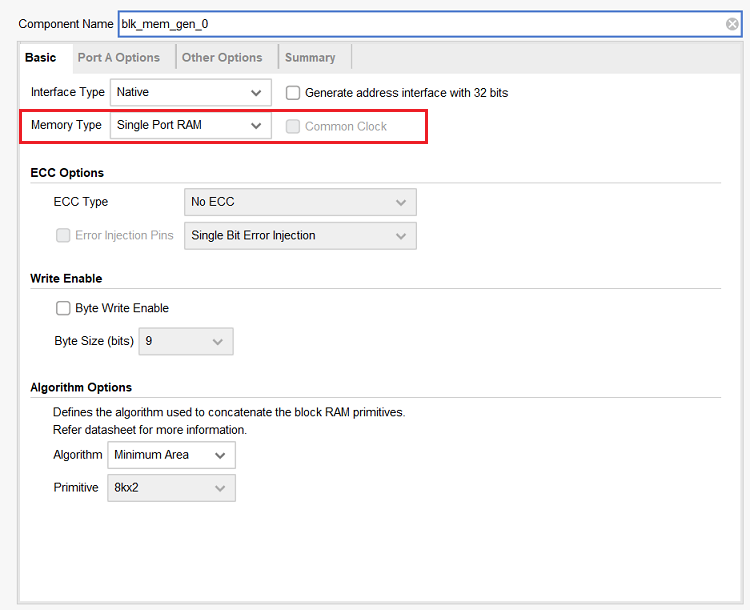This screenshot has height=610, width=750.
Task: Expand the Memory Type dropdown
Action: [x=190, y=126]
